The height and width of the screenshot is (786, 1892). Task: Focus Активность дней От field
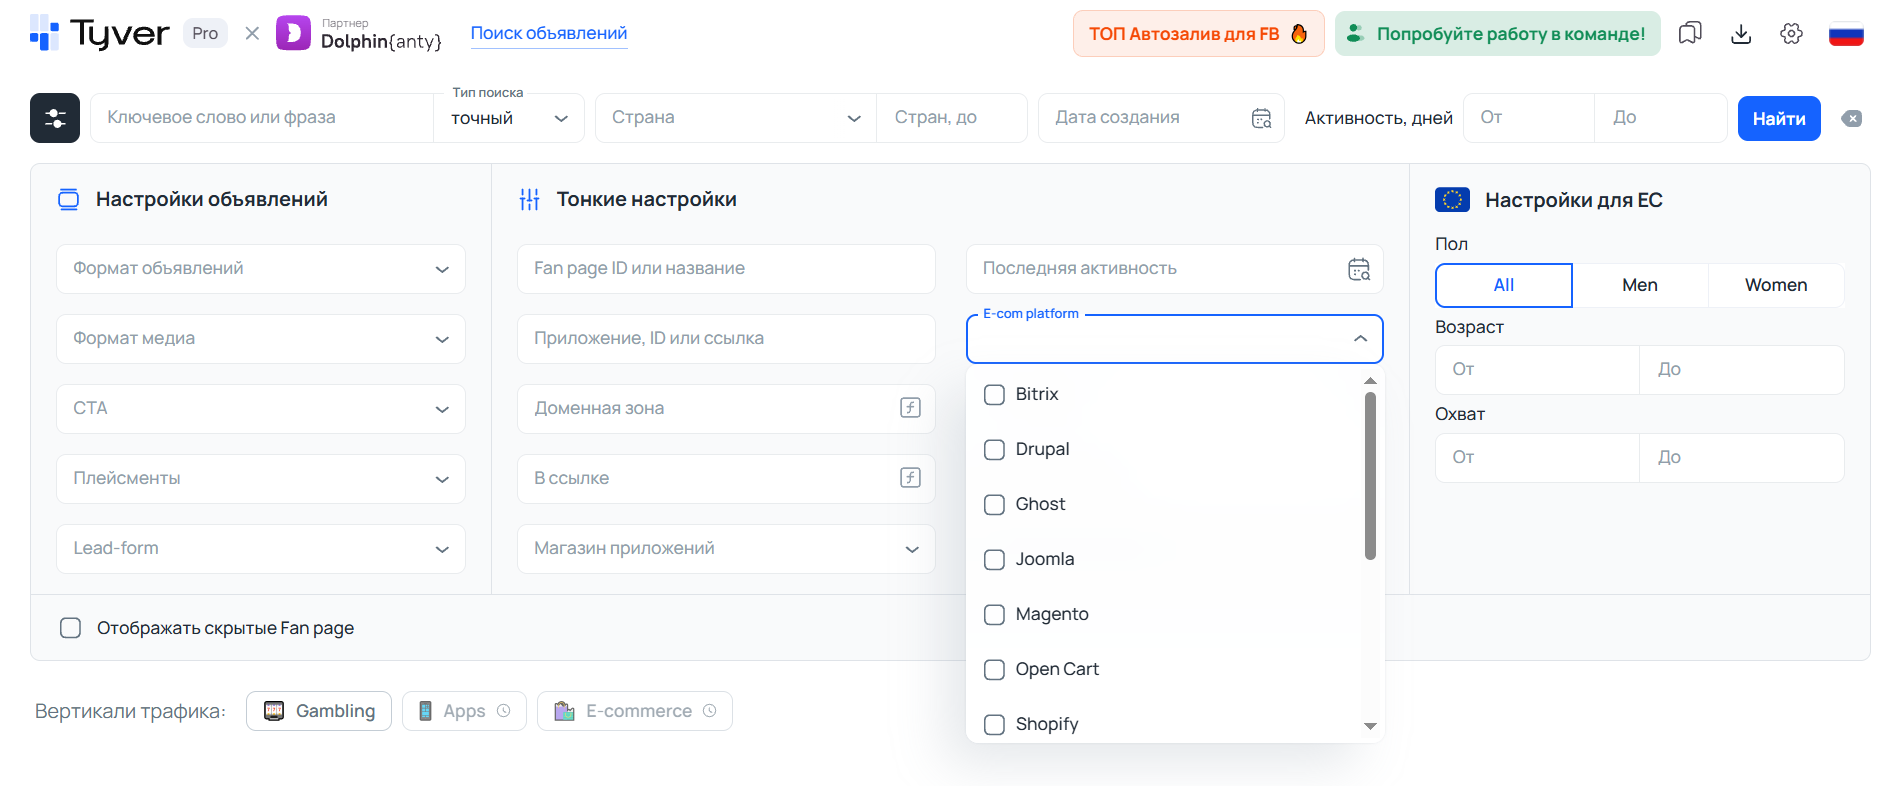1529,118
